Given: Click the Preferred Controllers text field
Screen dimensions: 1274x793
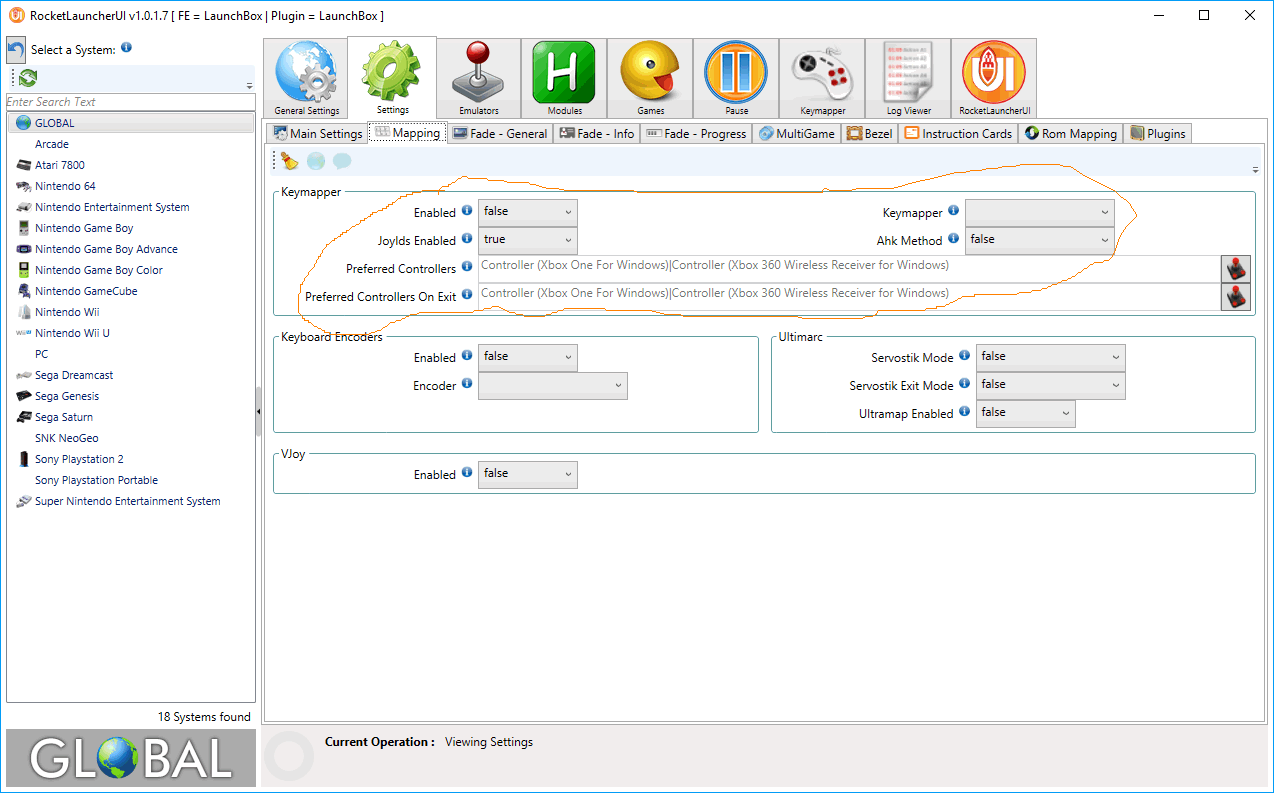Looking at the screenshot, I should (x=849, y=269).
